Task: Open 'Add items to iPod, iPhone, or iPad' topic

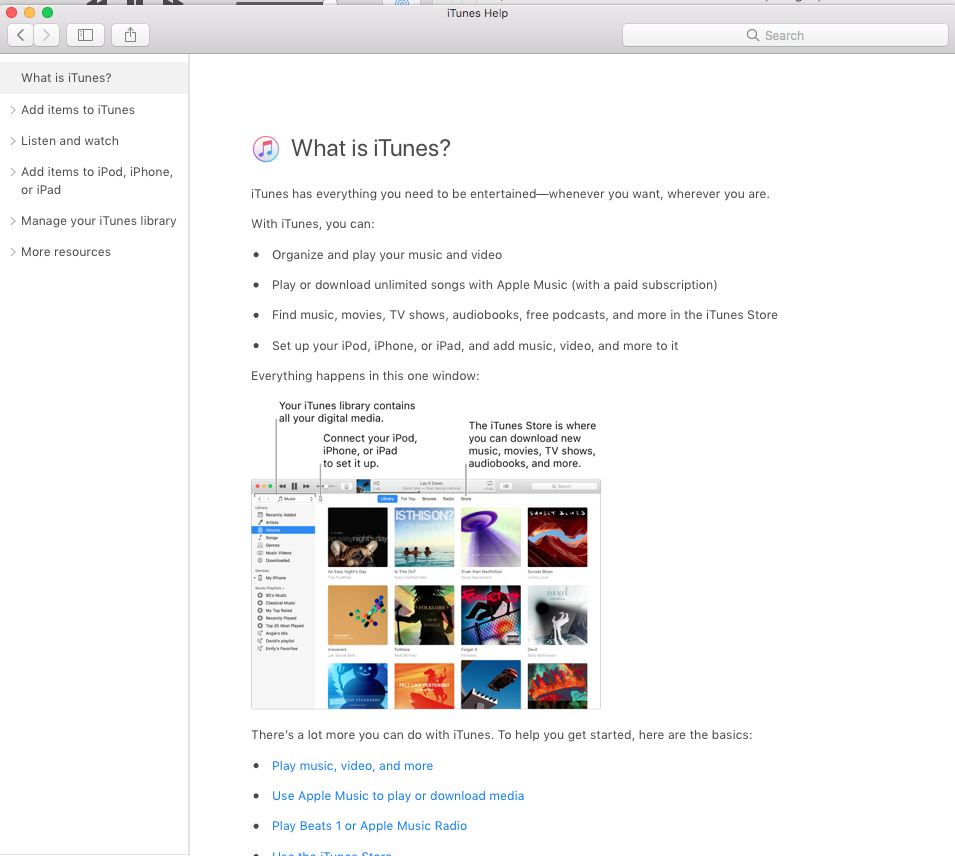Action: (x=97, y=181)
